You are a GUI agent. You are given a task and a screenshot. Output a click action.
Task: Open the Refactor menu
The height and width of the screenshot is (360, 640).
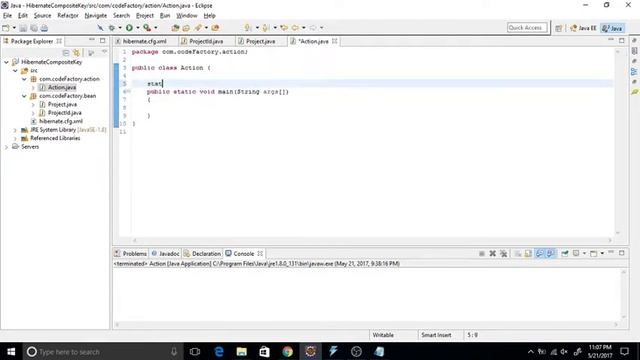(x=68, y=16)
